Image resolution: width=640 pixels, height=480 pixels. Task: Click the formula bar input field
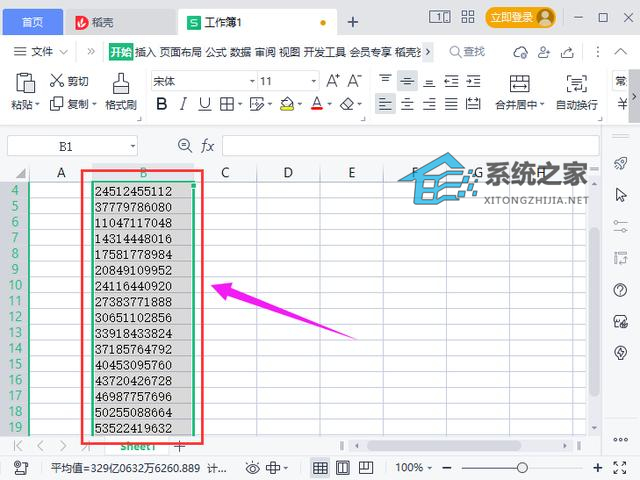pyautogui.click(x=411, y=146)
